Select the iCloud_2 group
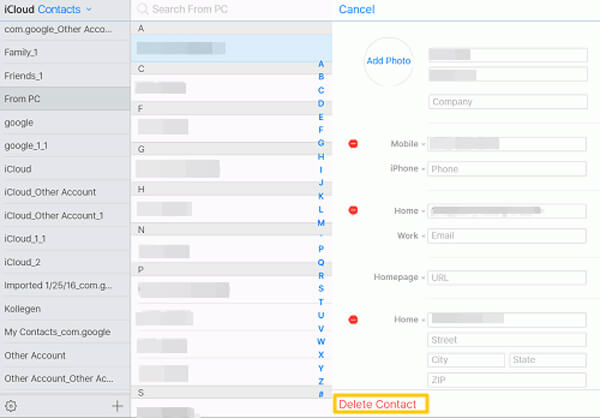The height and width of the screenshot is (418, 600). pos(65,262)
